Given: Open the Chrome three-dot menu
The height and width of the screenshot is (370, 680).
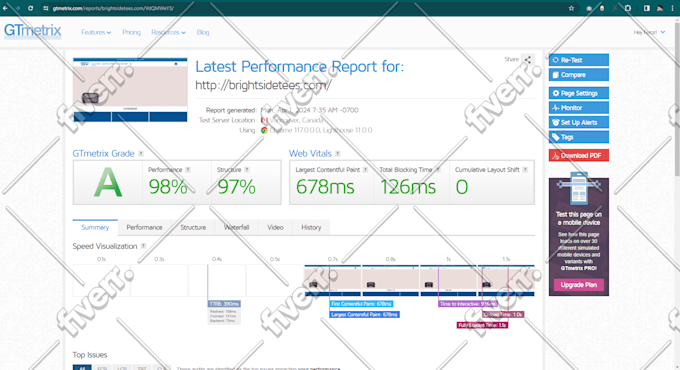Looking at the screenshot, I should coord(673,8).
